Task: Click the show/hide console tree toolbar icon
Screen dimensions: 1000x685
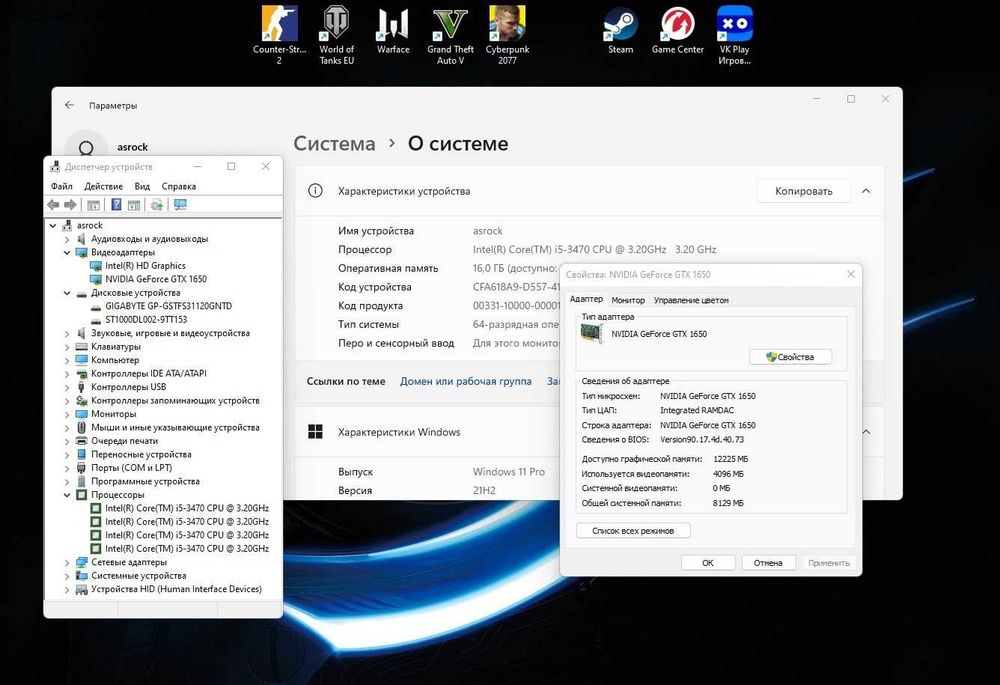Action: tap(93, 205)
